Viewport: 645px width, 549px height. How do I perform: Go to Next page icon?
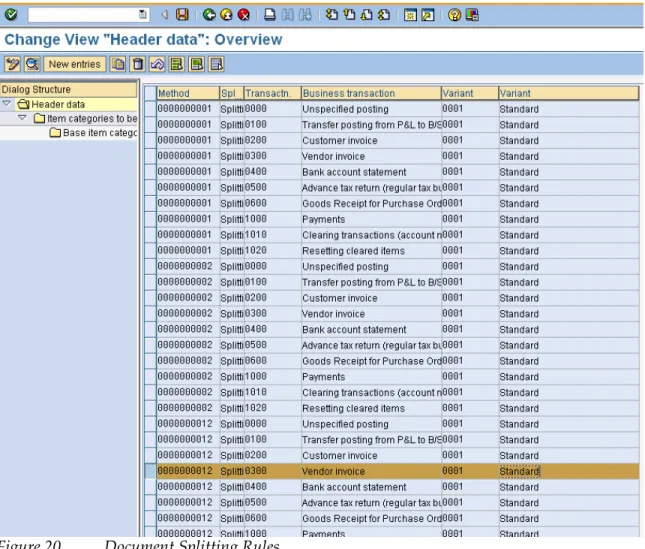tap(366, 15)
